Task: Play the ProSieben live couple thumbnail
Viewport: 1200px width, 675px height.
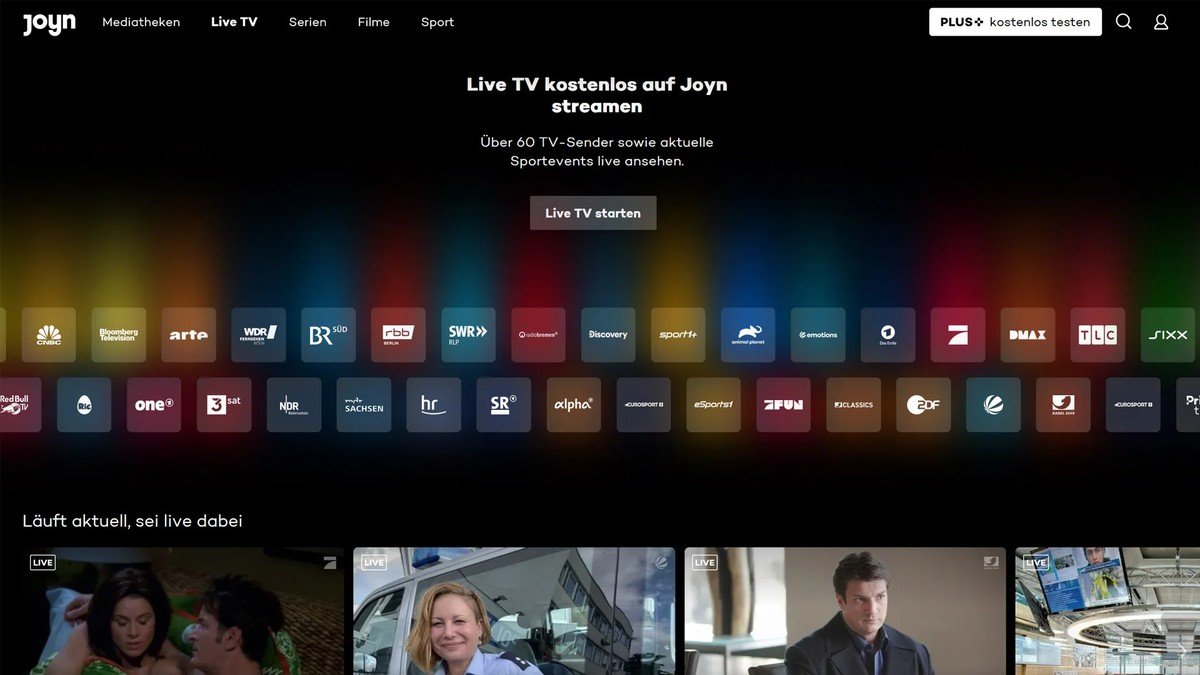Action: pyautogui.click(x=183, y=611)
